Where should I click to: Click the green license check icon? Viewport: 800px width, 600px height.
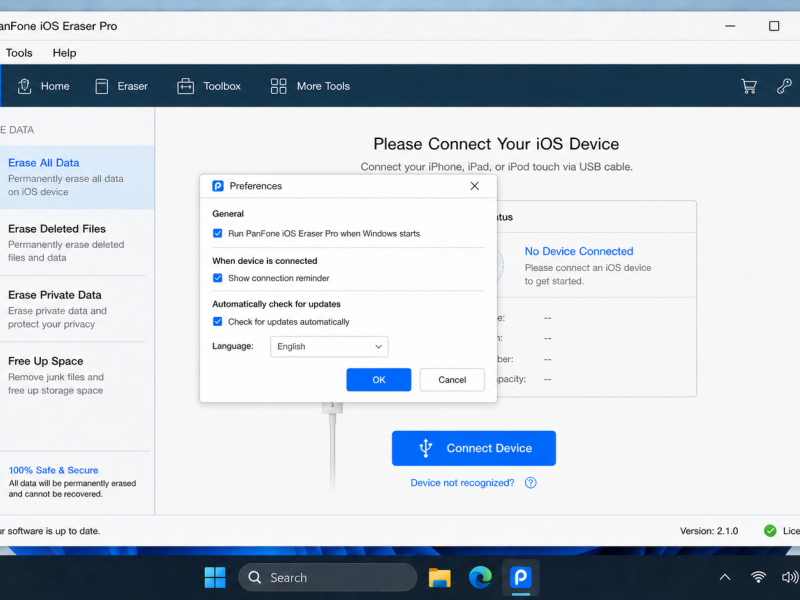tap(770, 531)
